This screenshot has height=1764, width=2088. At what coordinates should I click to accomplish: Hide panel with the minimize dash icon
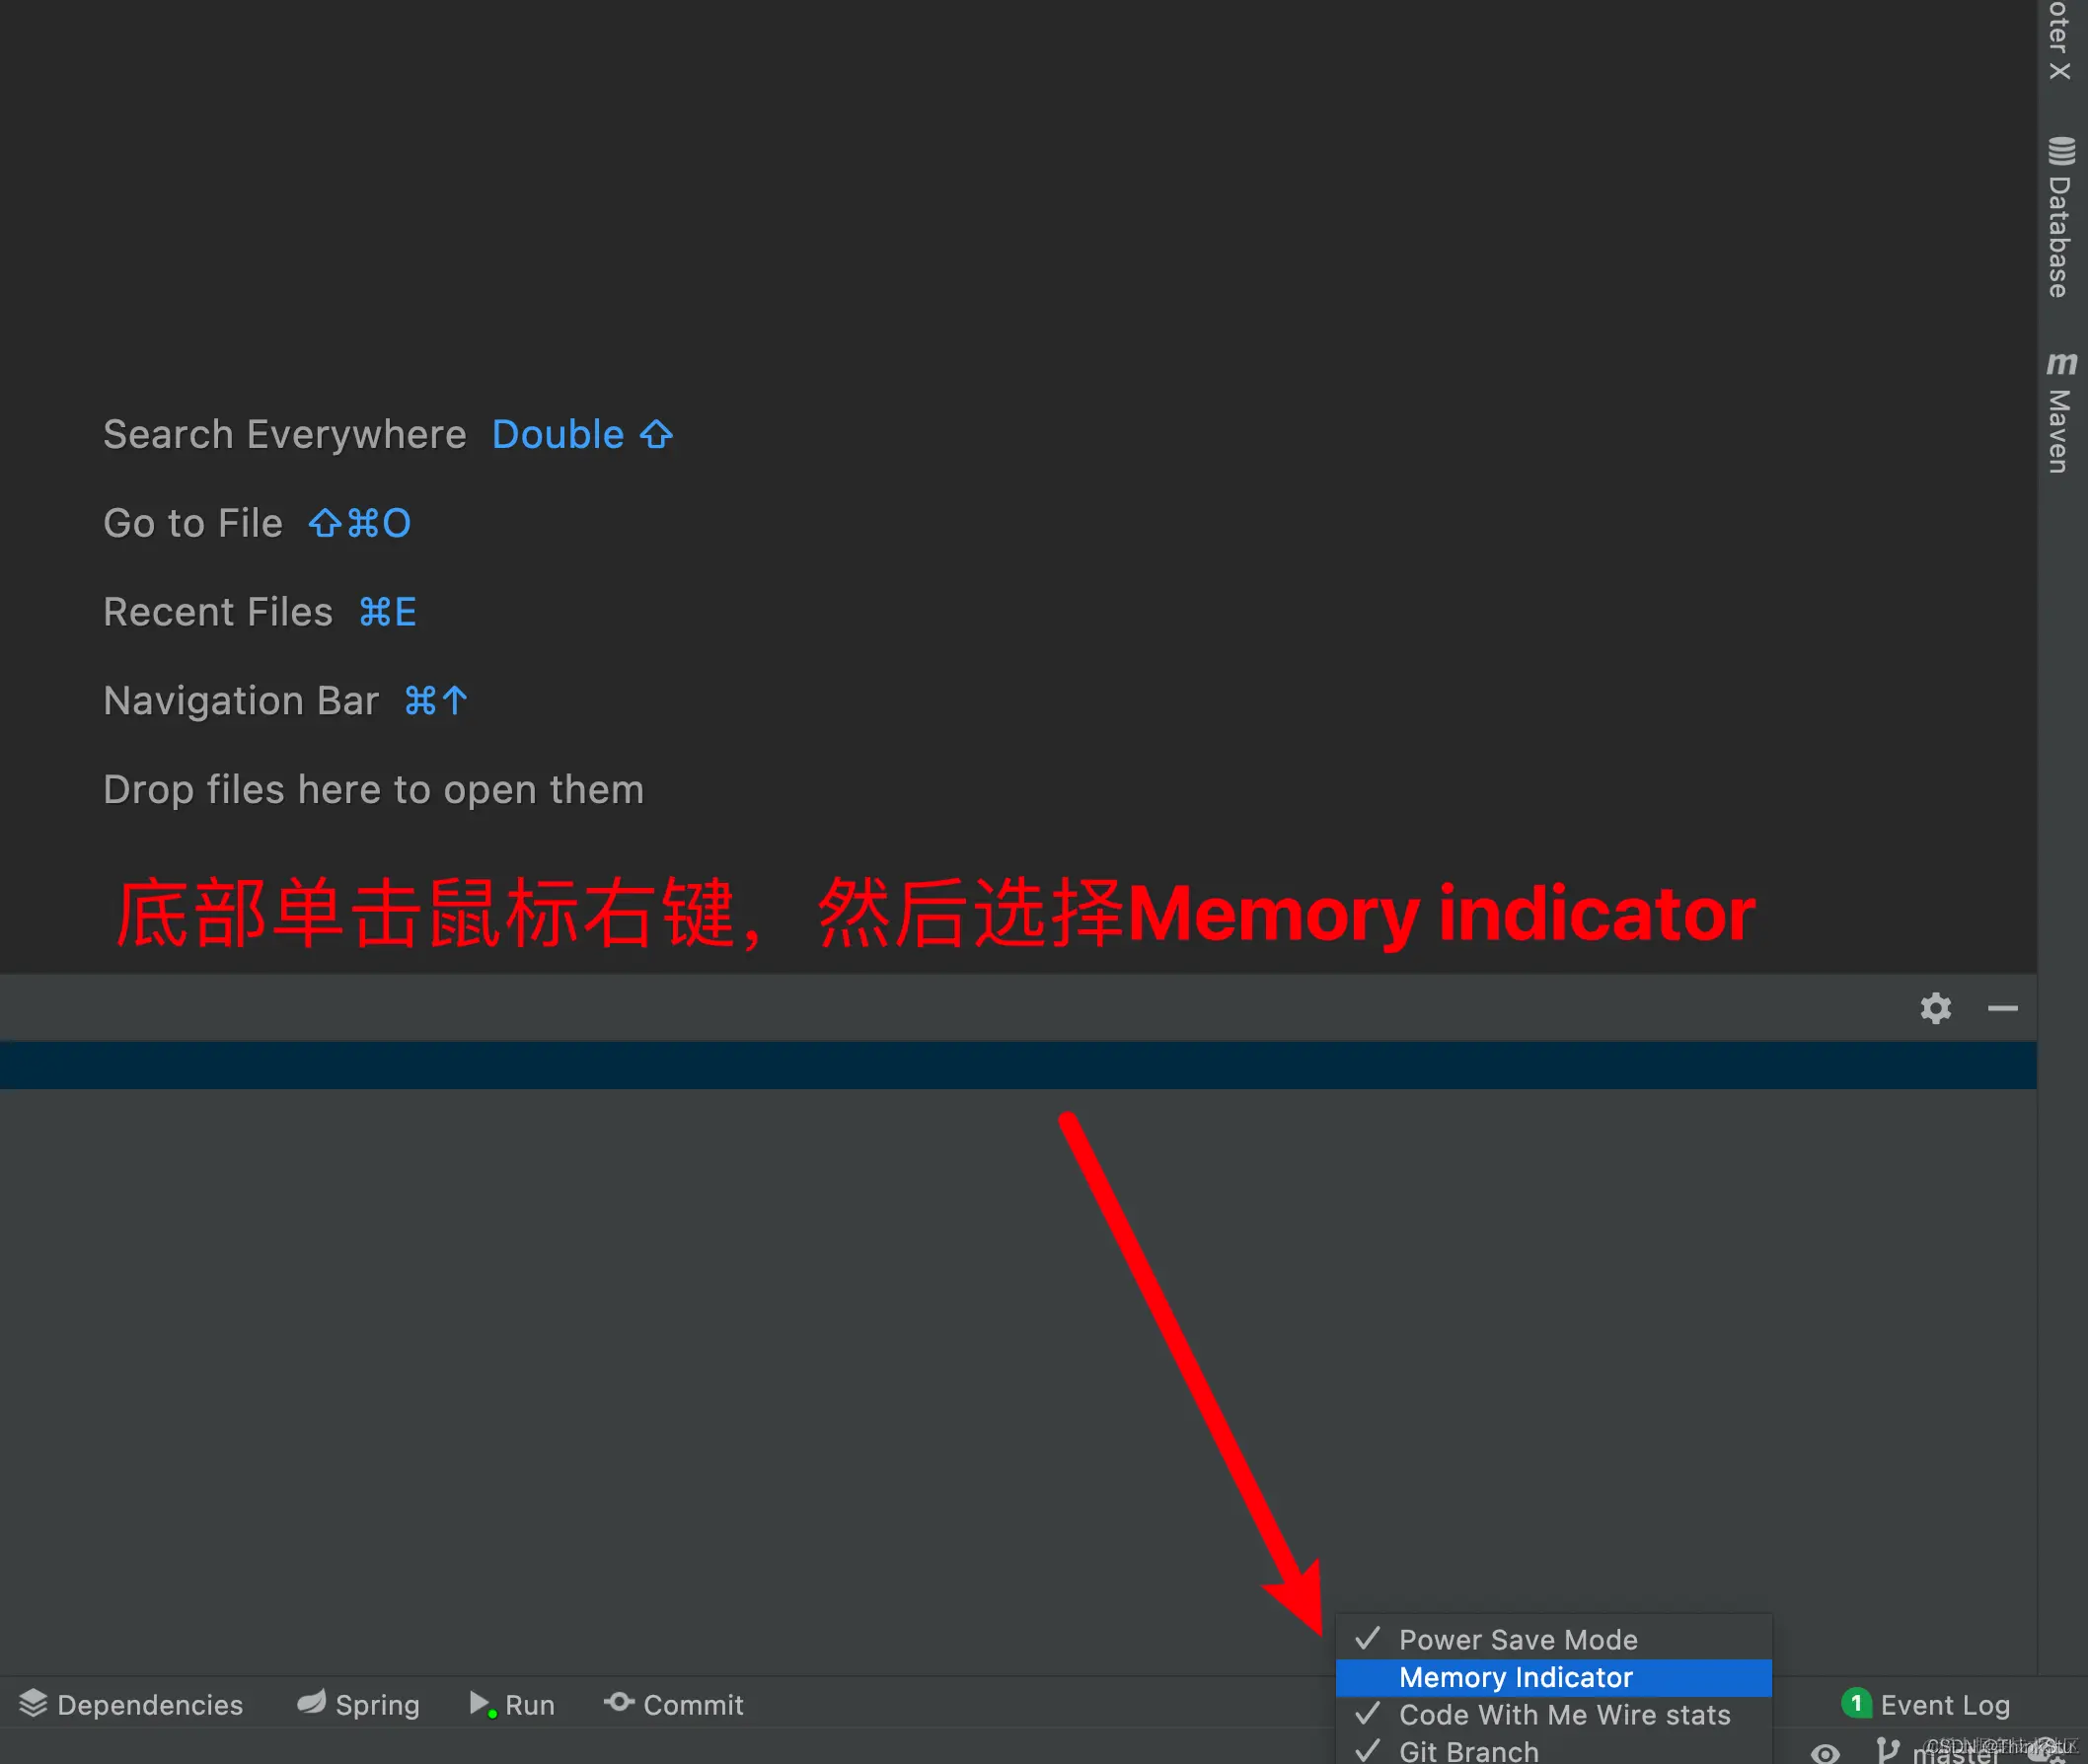click(2002, 1008)
